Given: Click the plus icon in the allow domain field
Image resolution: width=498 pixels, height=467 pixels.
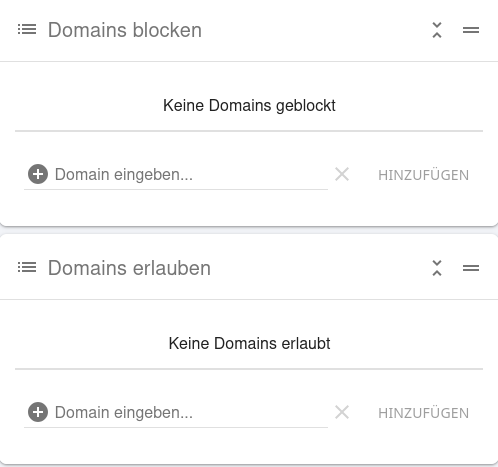Looking at the screenshot, I should [38, 412].
